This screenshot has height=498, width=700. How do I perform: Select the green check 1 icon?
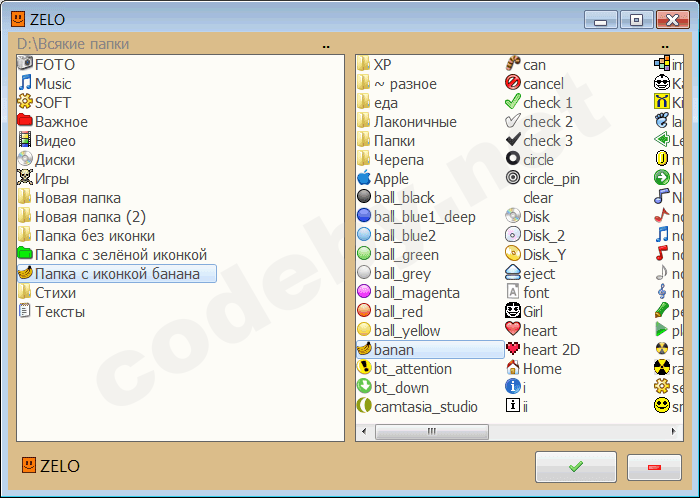(513, 102)
